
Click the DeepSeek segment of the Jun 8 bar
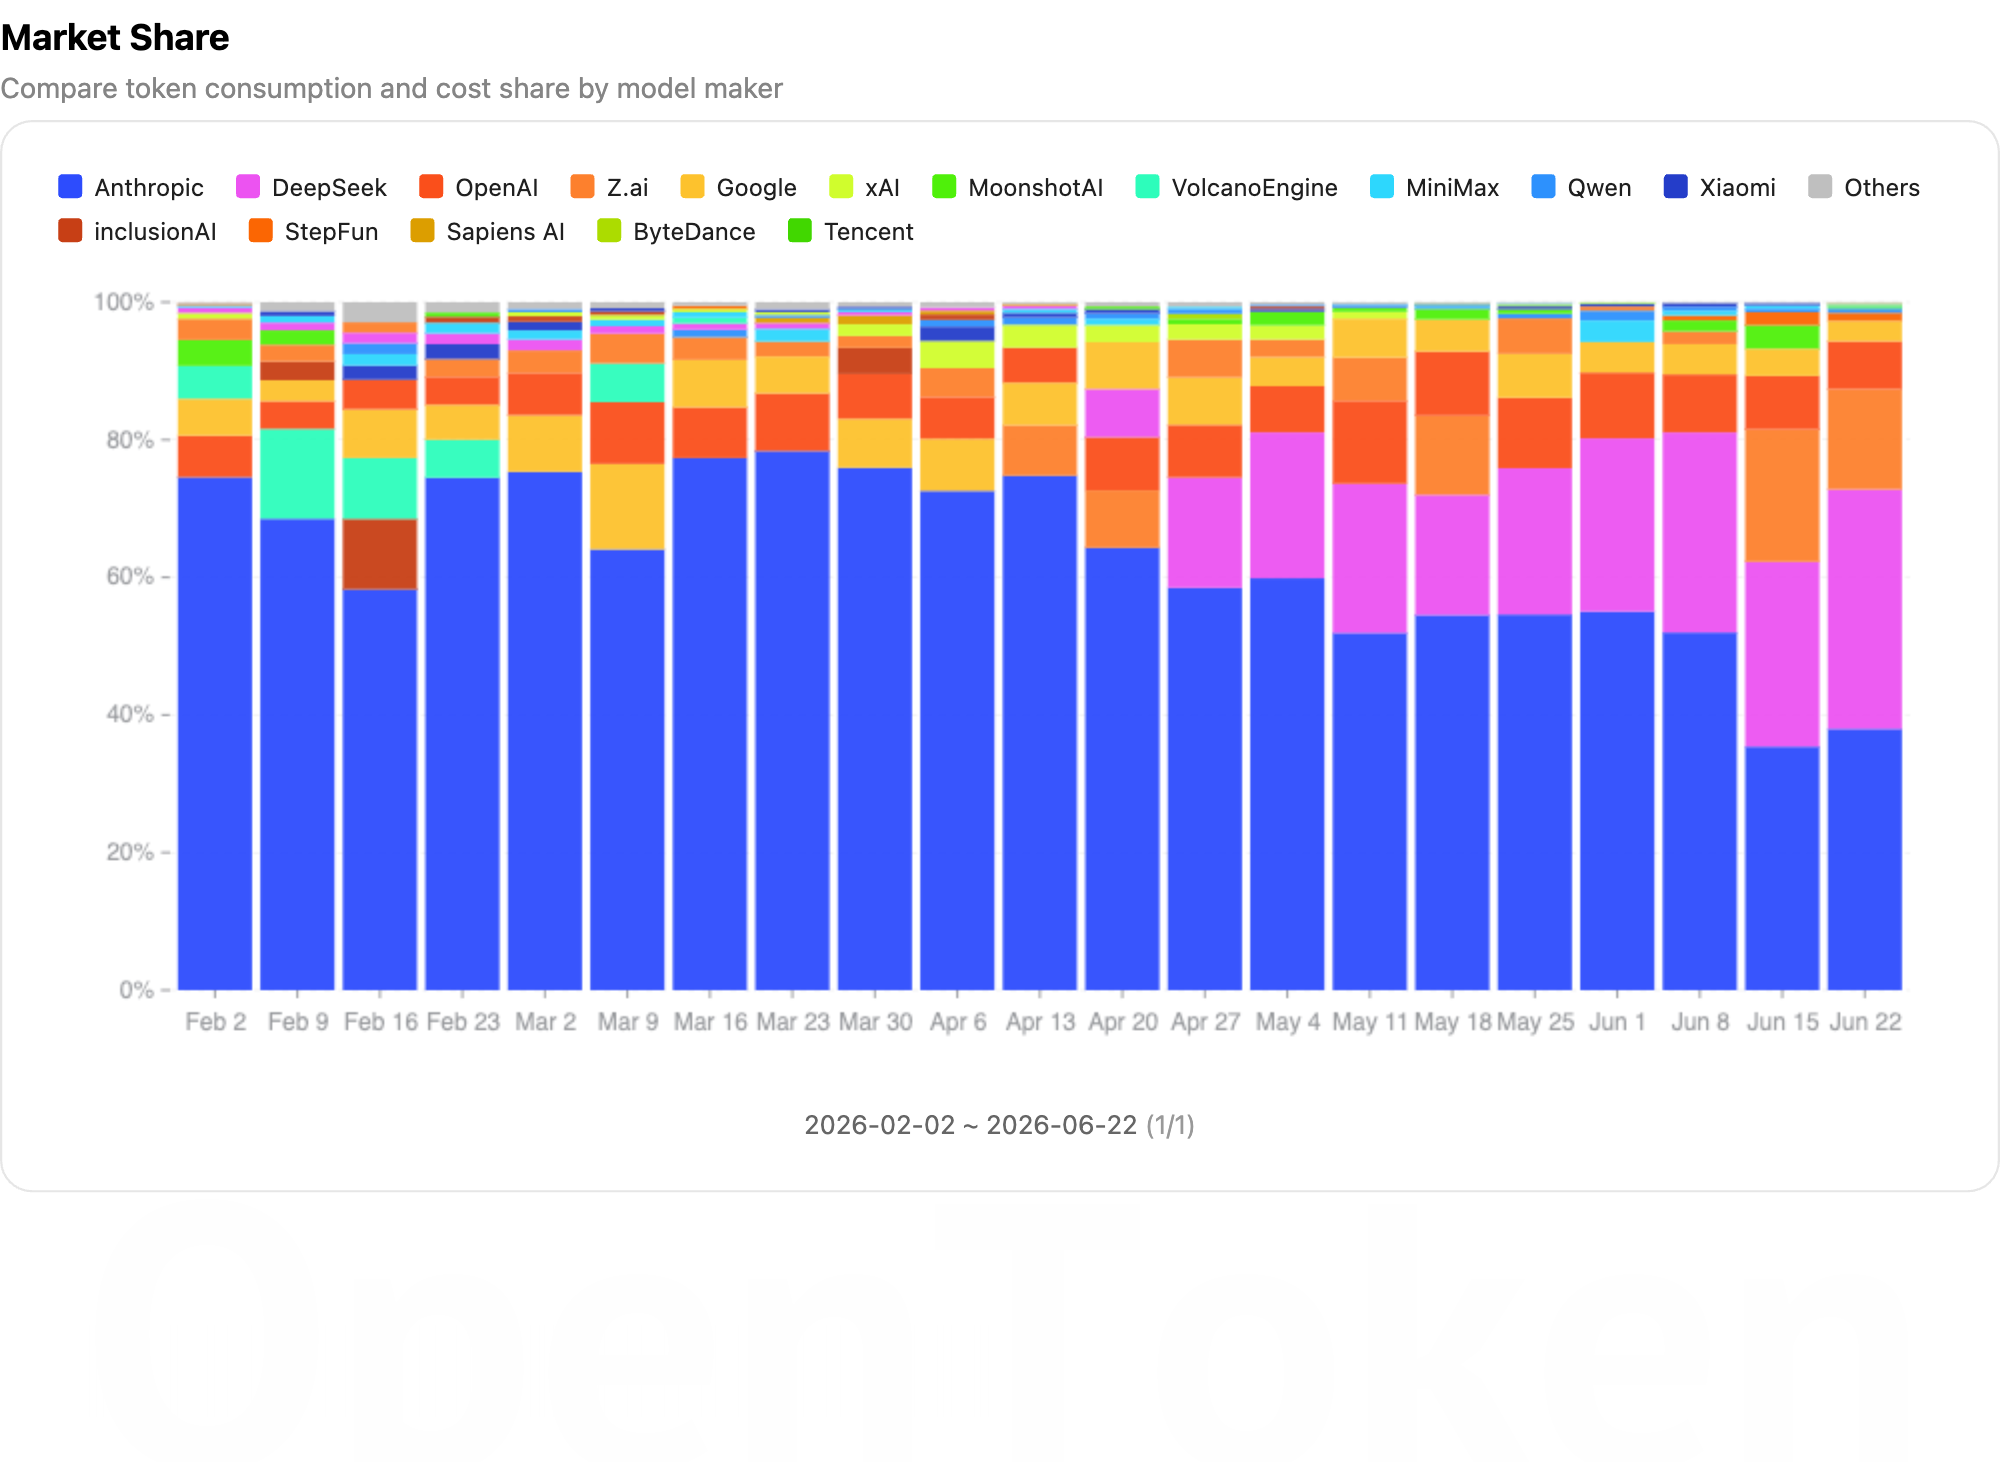point(1699,532)
